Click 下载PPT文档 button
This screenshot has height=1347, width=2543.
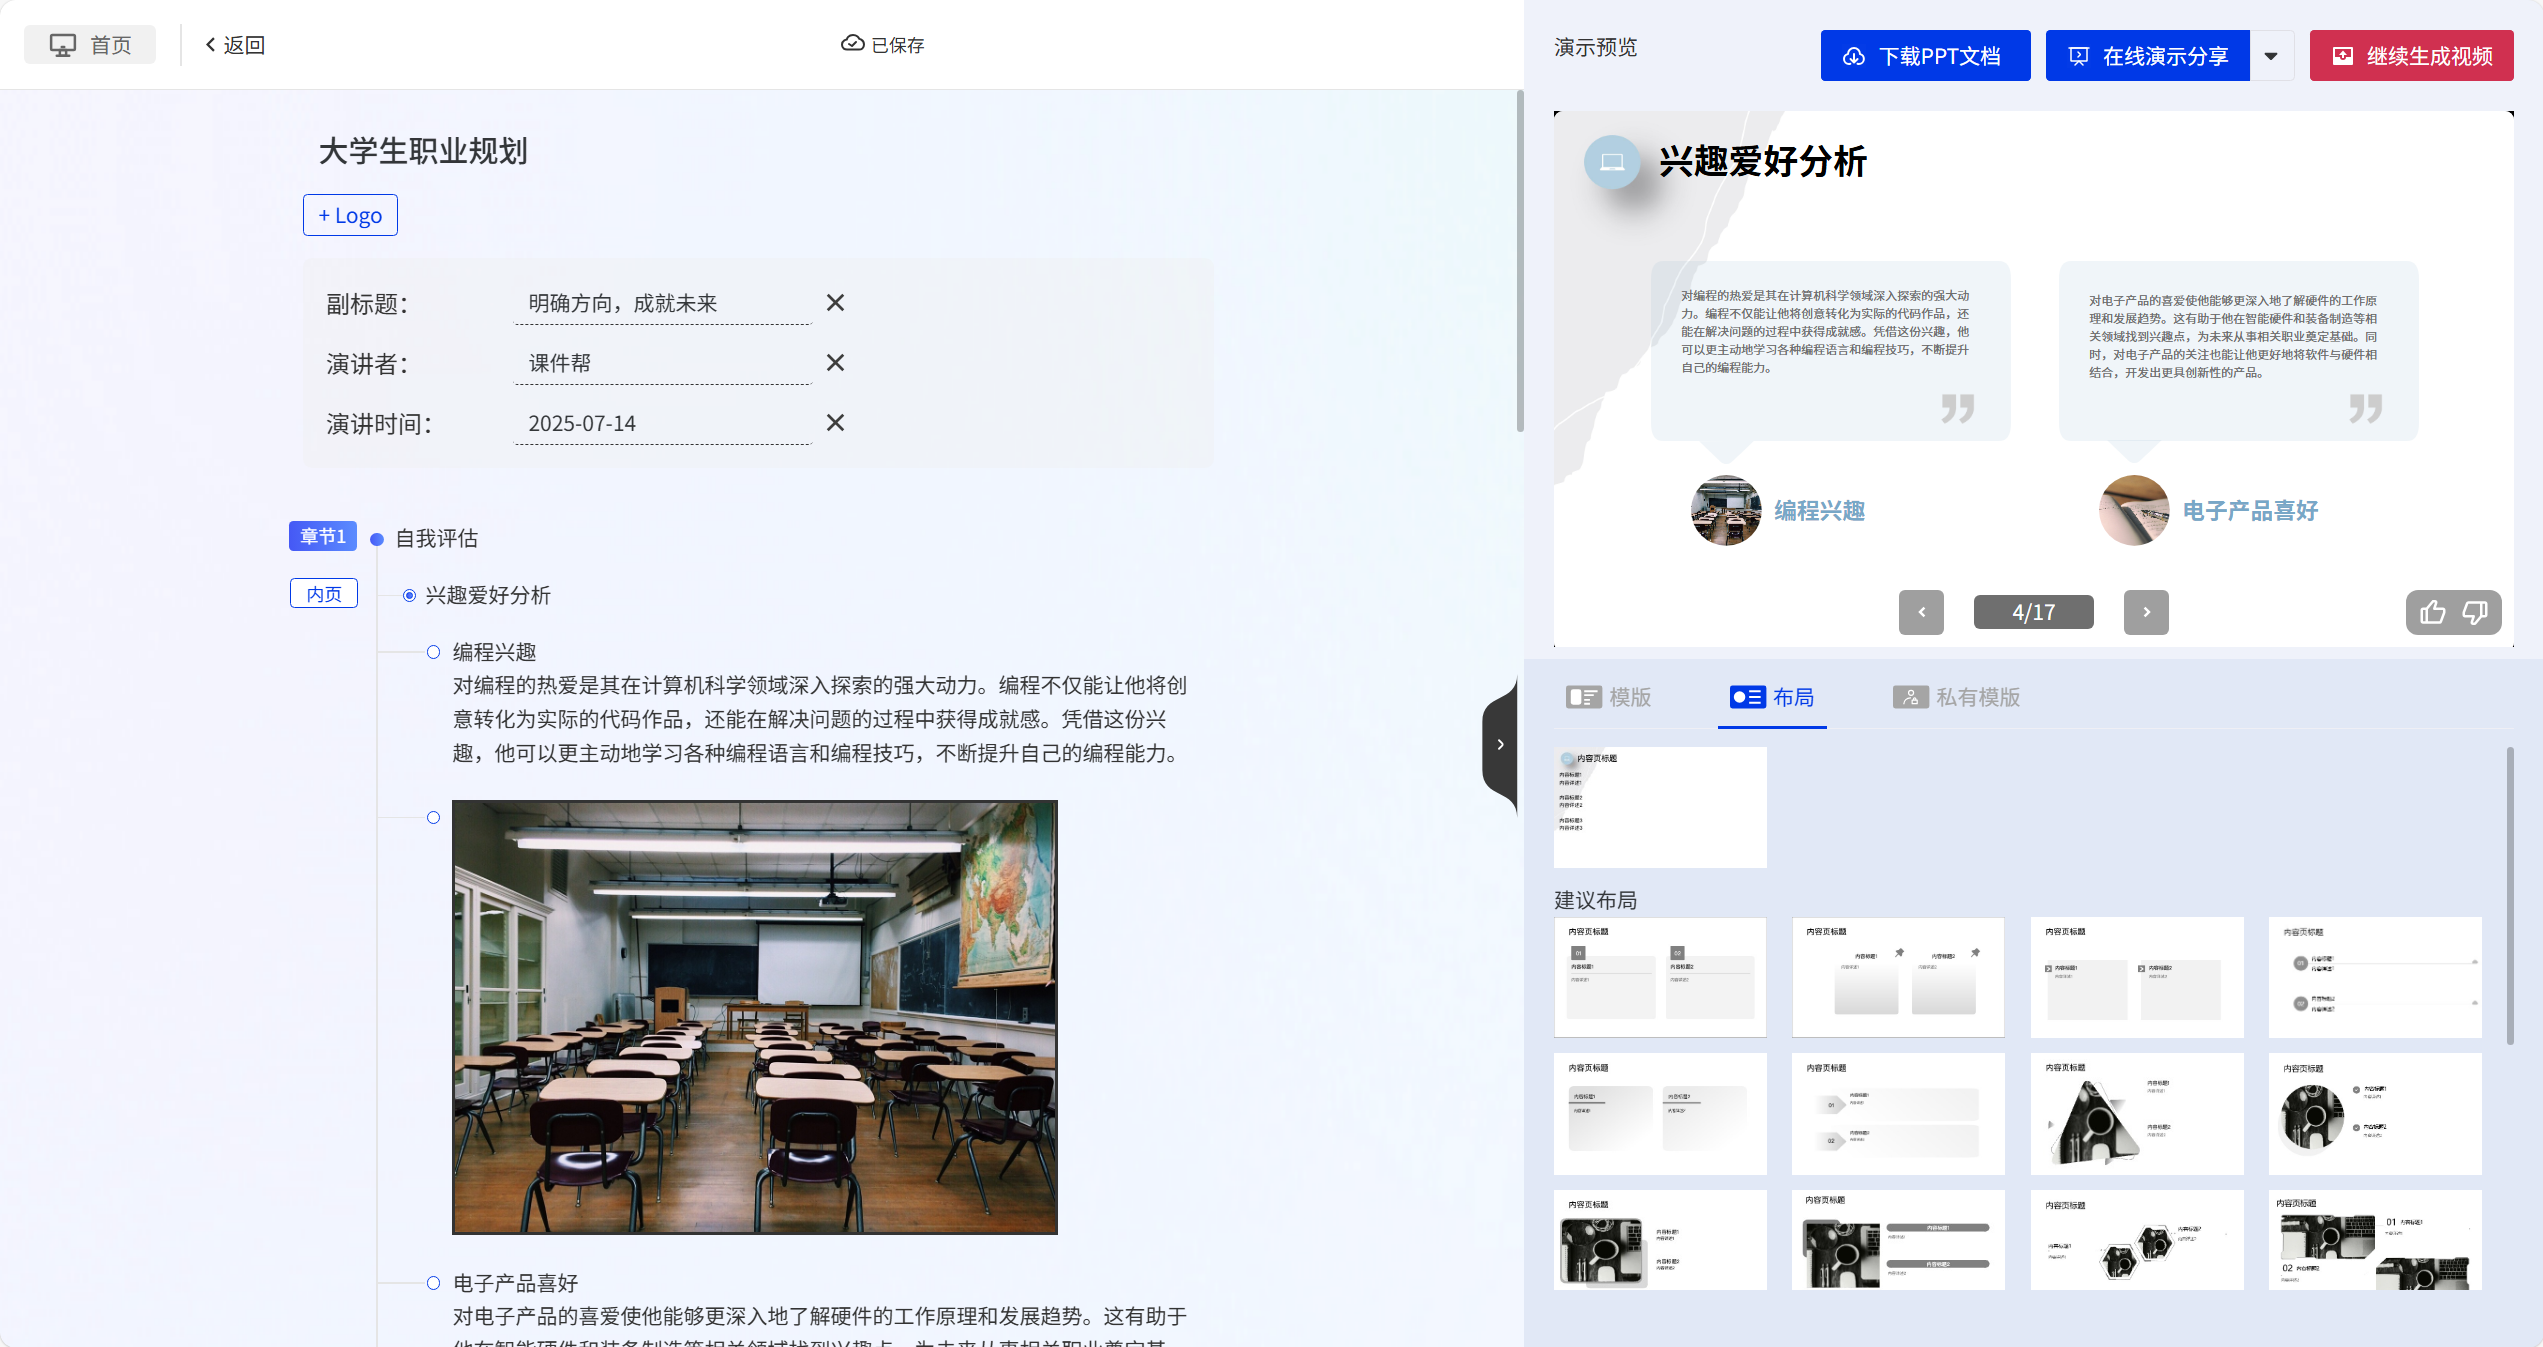1925,56
